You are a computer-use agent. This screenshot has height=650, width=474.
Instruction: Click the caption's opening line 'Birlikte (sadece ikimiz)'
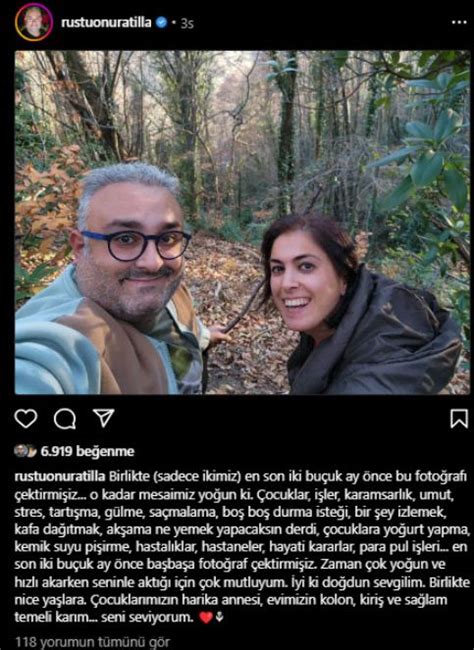coord(175,476)
